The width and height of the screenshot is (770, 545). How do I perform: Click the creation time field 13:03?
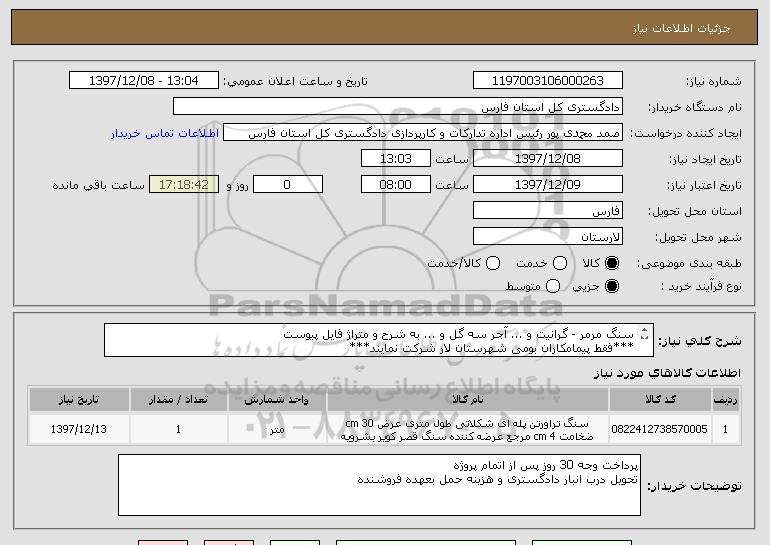(x=396, y=159)
